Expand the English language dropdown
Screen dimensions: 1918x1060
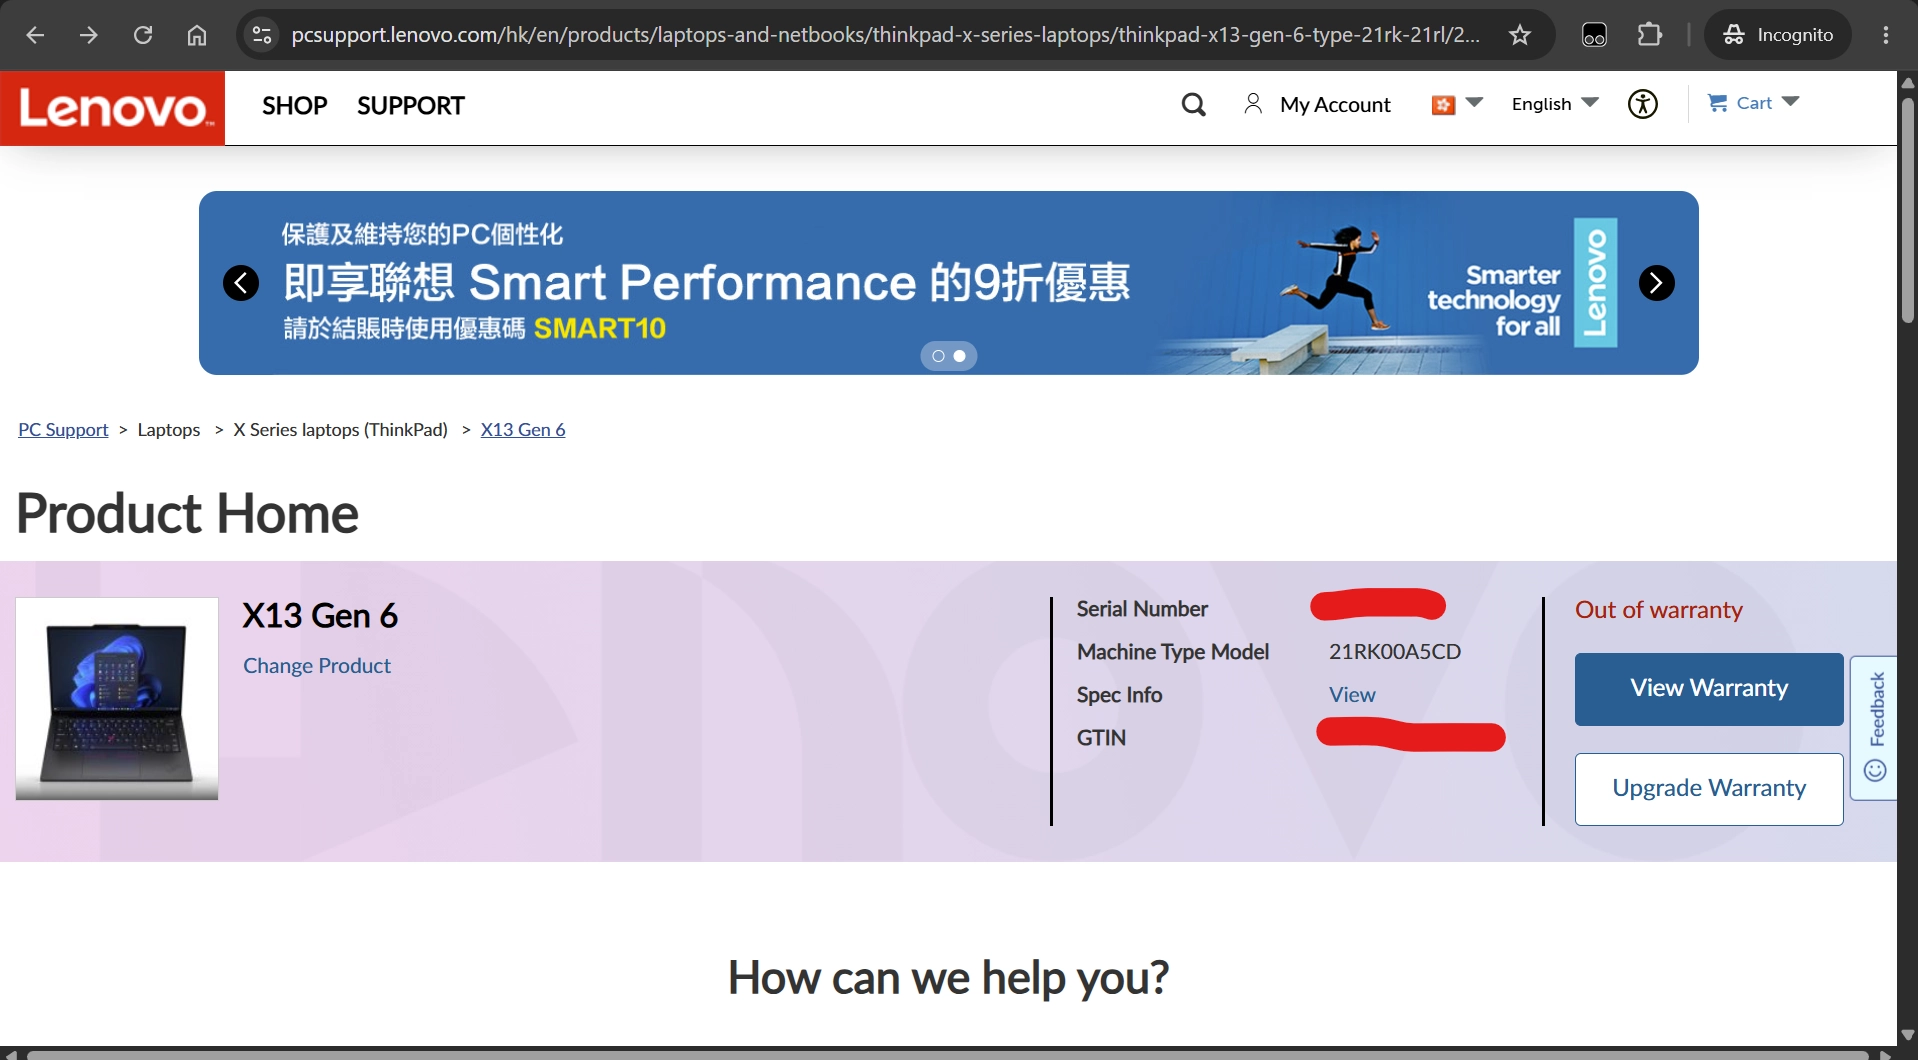click(x=1555, y=103)
